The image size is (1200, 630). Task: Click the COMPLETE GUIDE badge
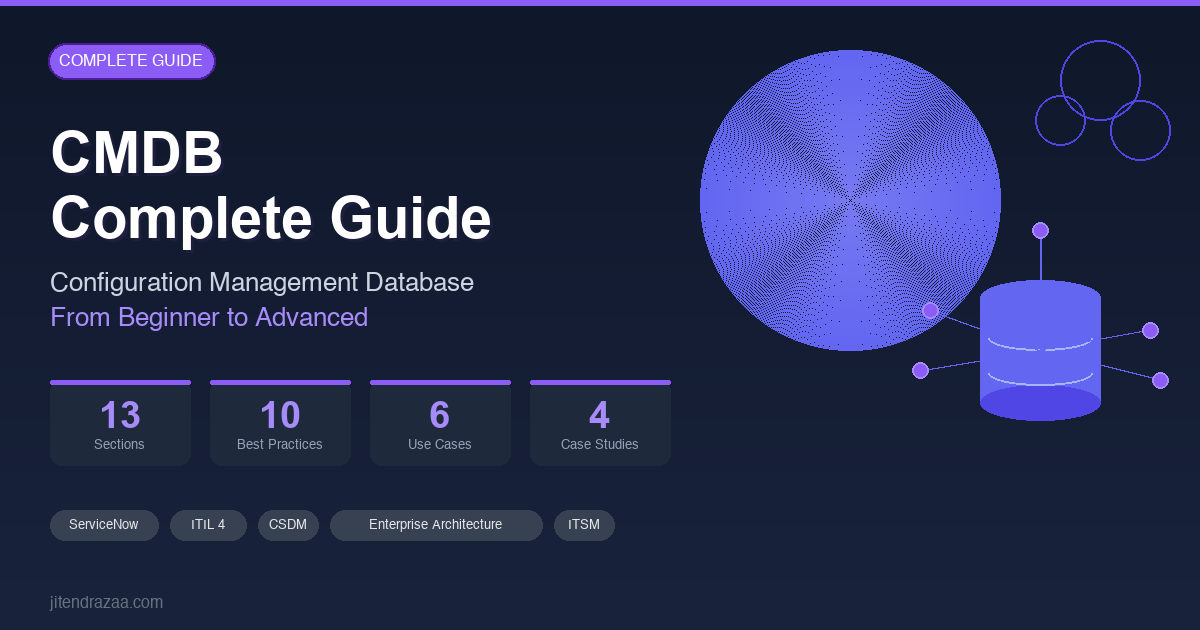click(132, 61)
